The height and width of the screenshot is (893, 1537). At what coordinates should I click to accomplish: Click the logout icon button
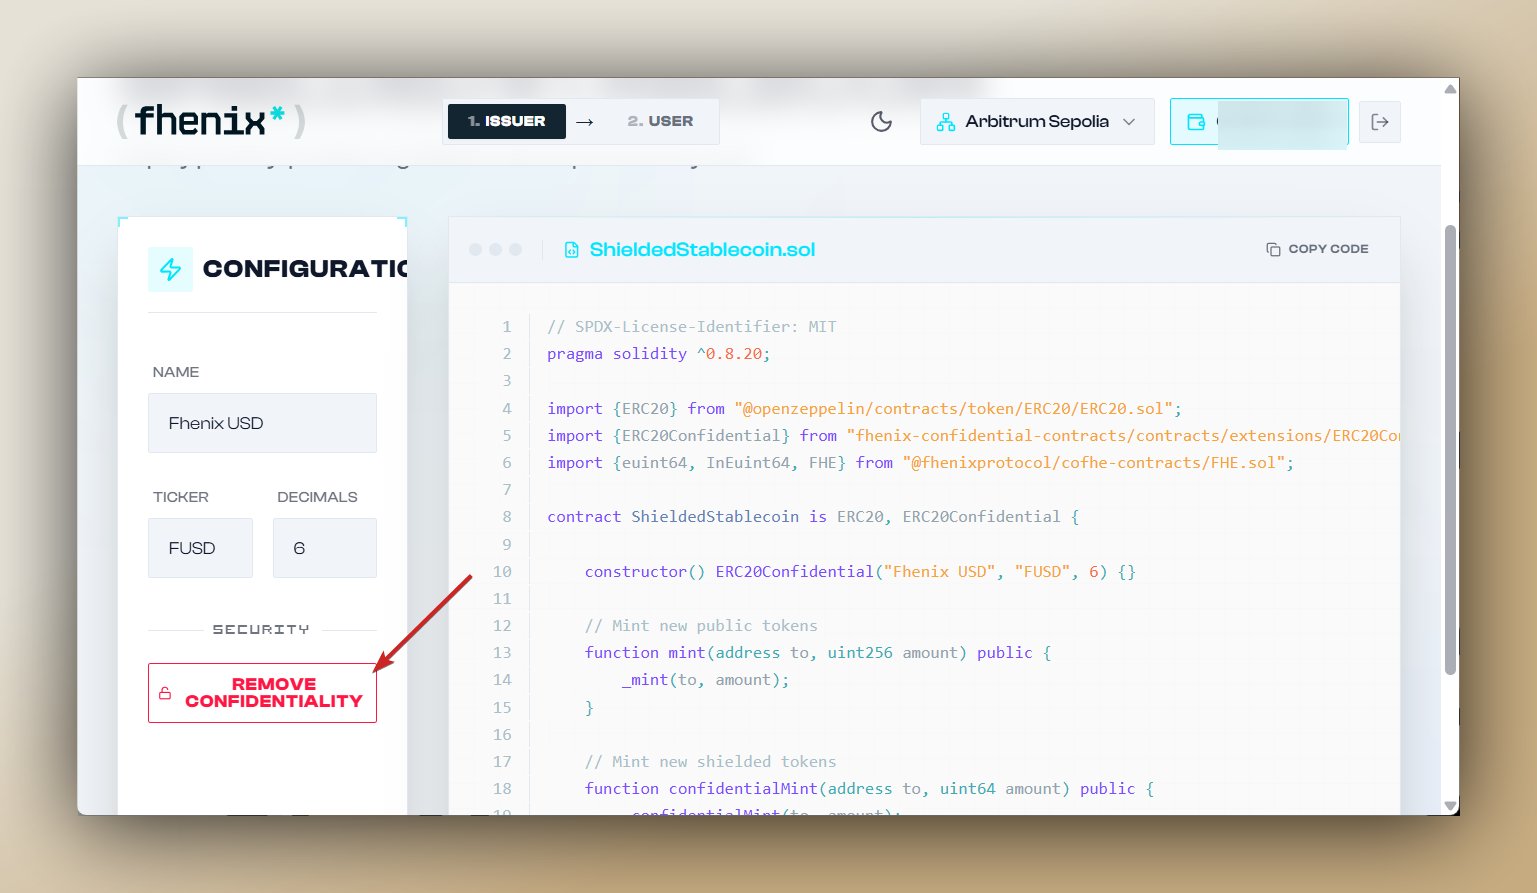click(x=1380, y=122)
